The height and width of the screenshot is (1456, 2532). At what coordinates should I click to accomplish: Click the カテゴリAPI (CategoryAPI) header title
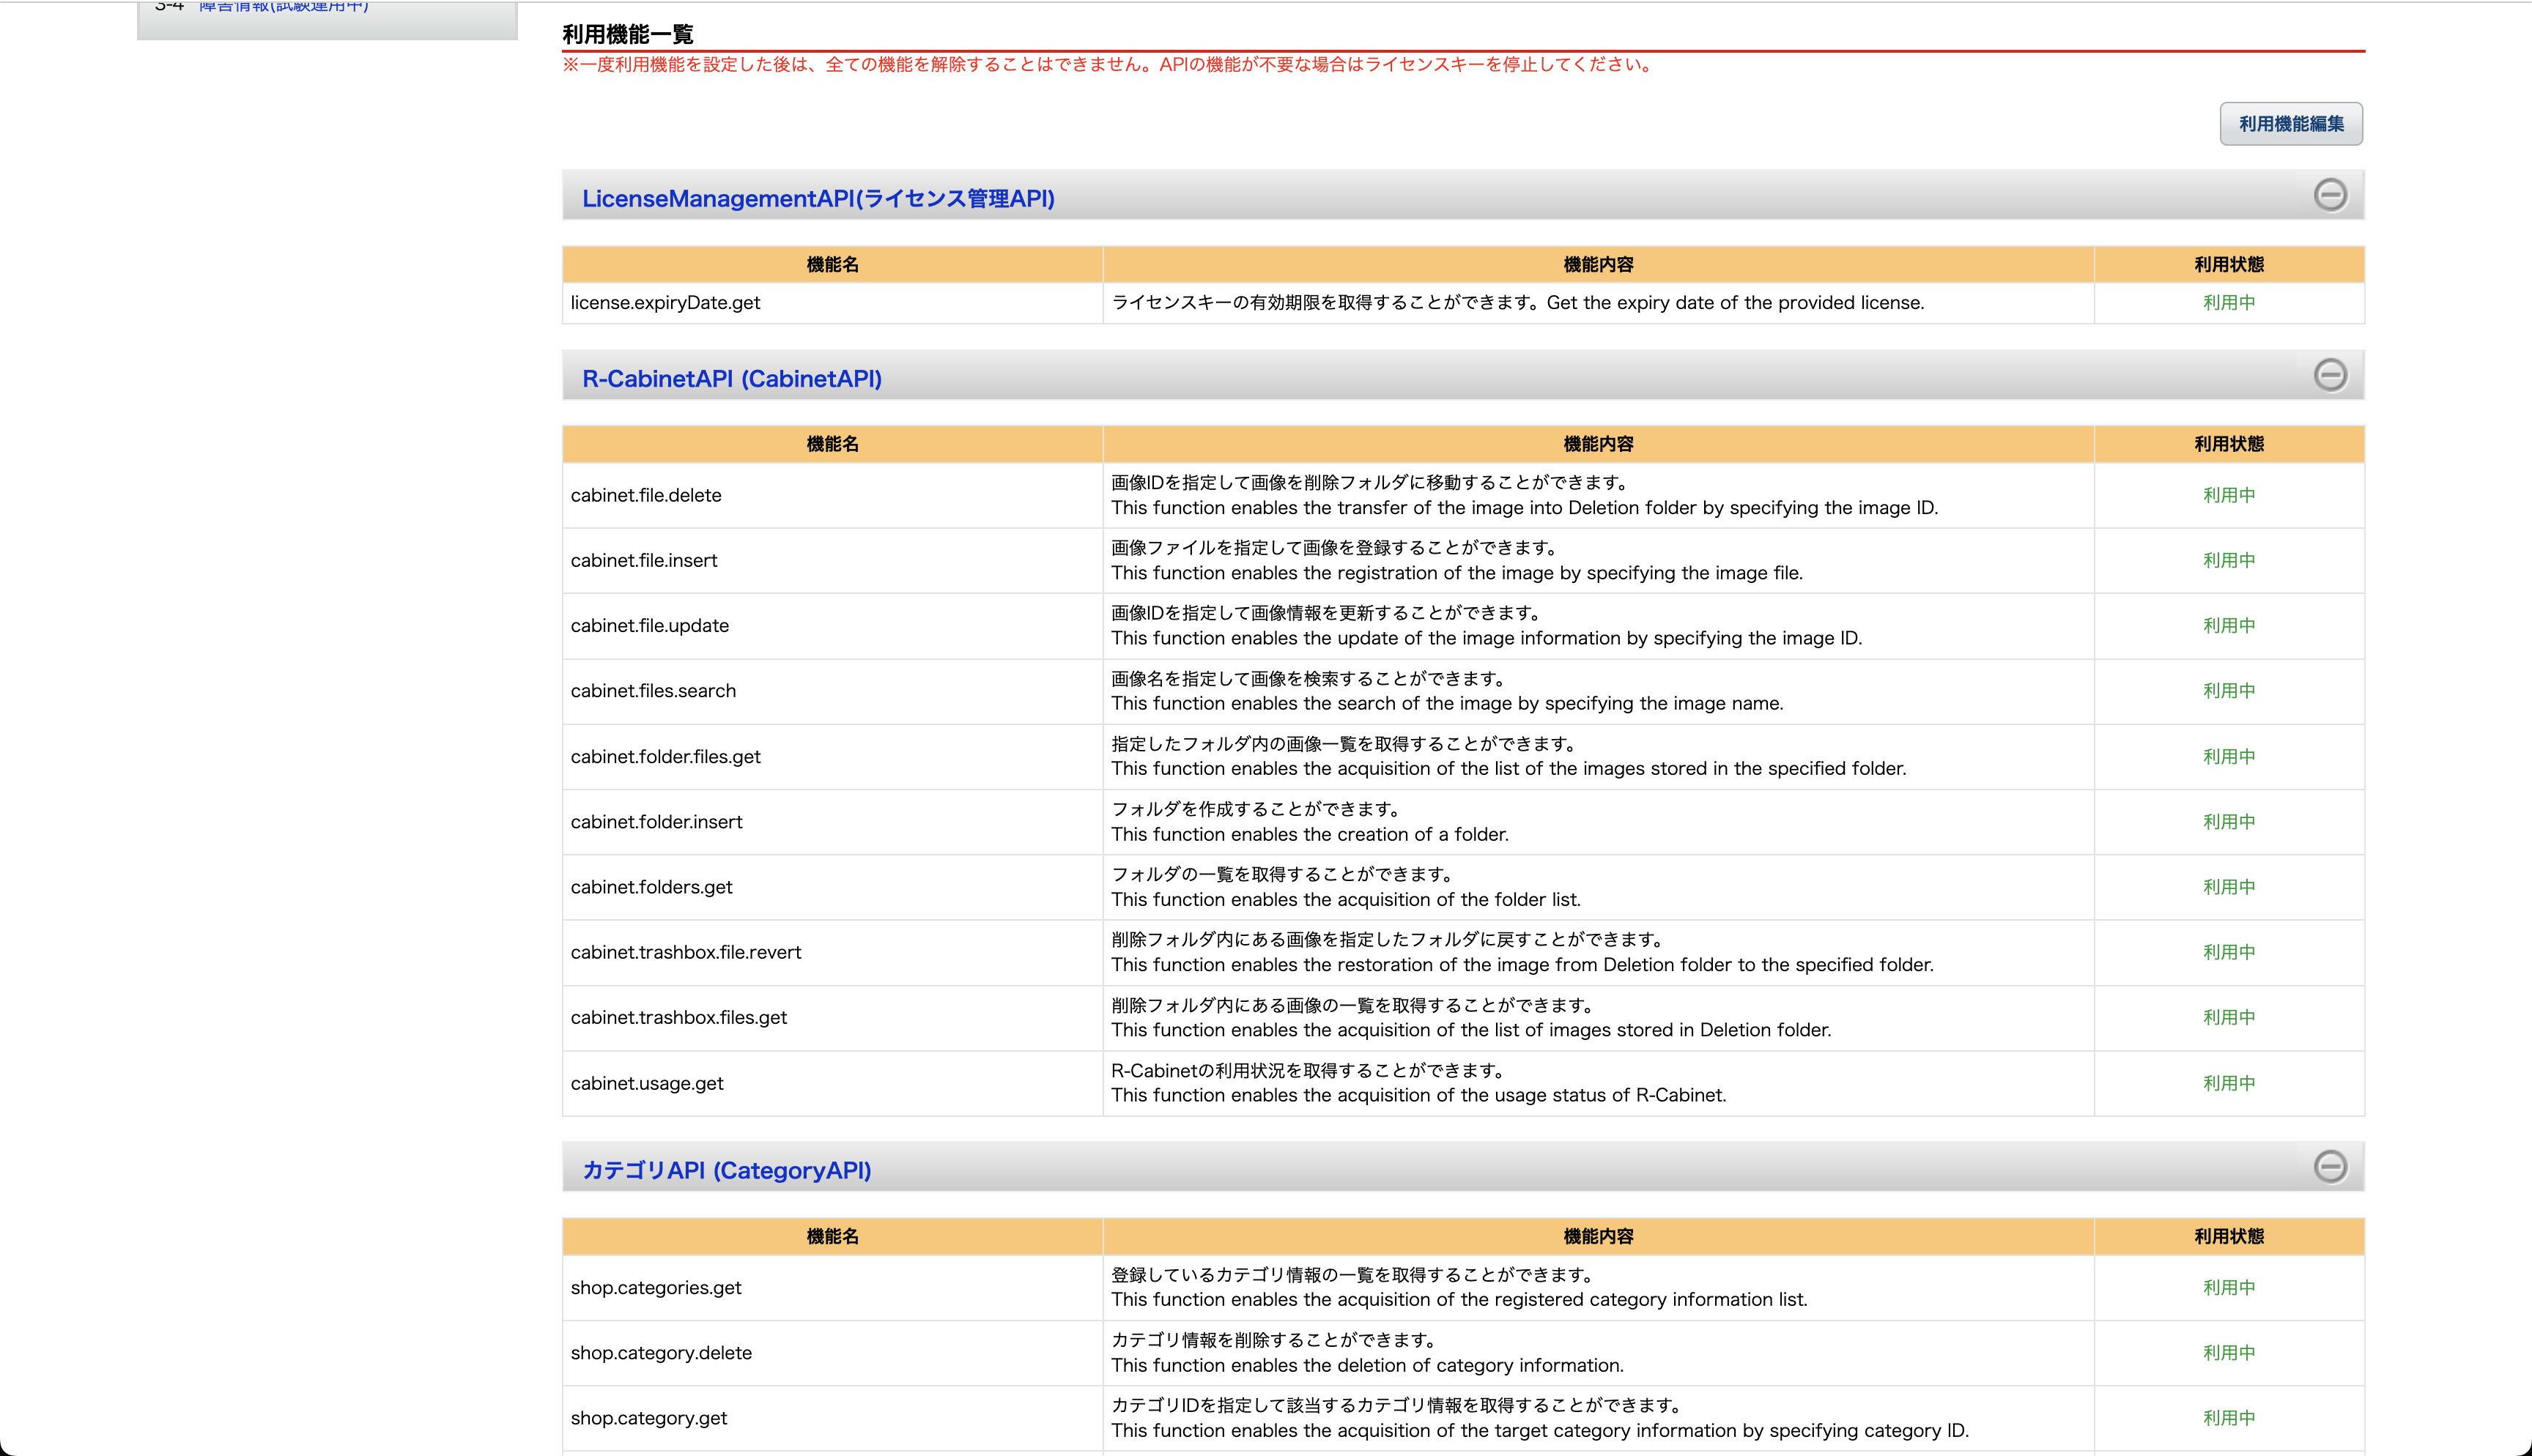click(727, 1170)
